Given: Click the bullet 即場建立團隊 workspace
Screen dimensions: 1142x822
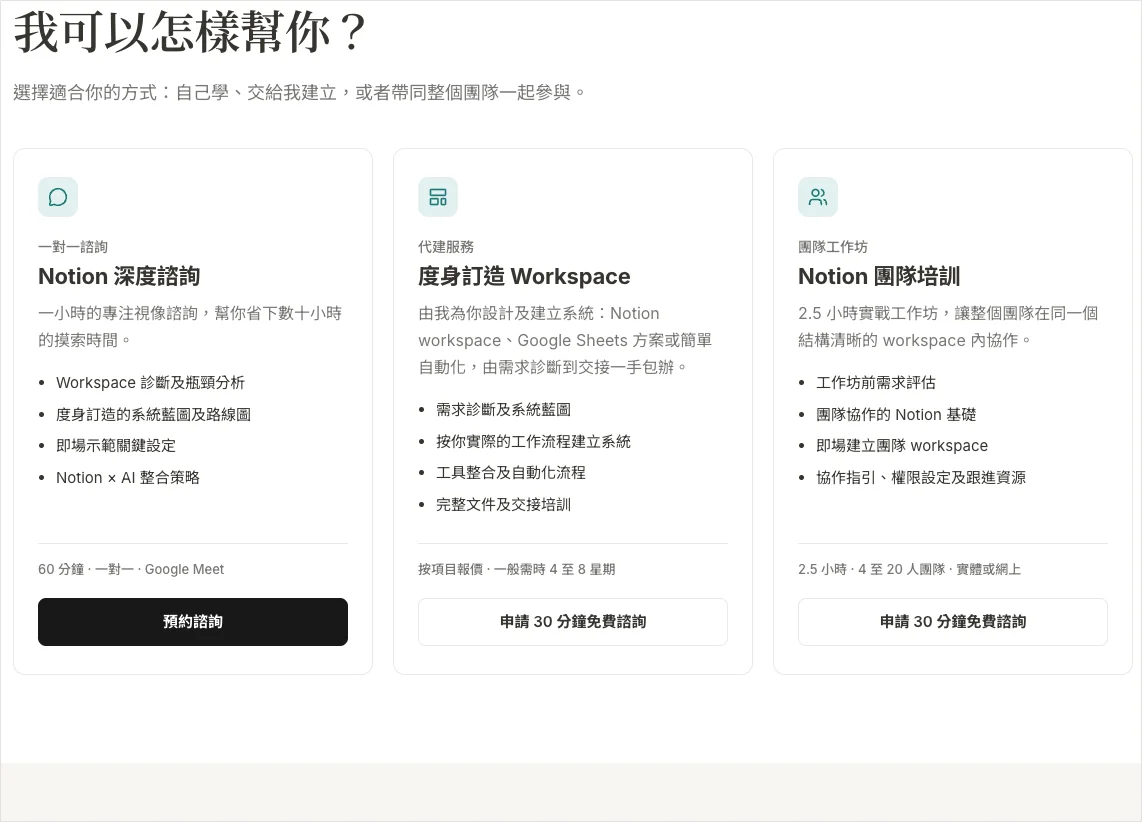Looking at the screenshot, I should [902, 446].
